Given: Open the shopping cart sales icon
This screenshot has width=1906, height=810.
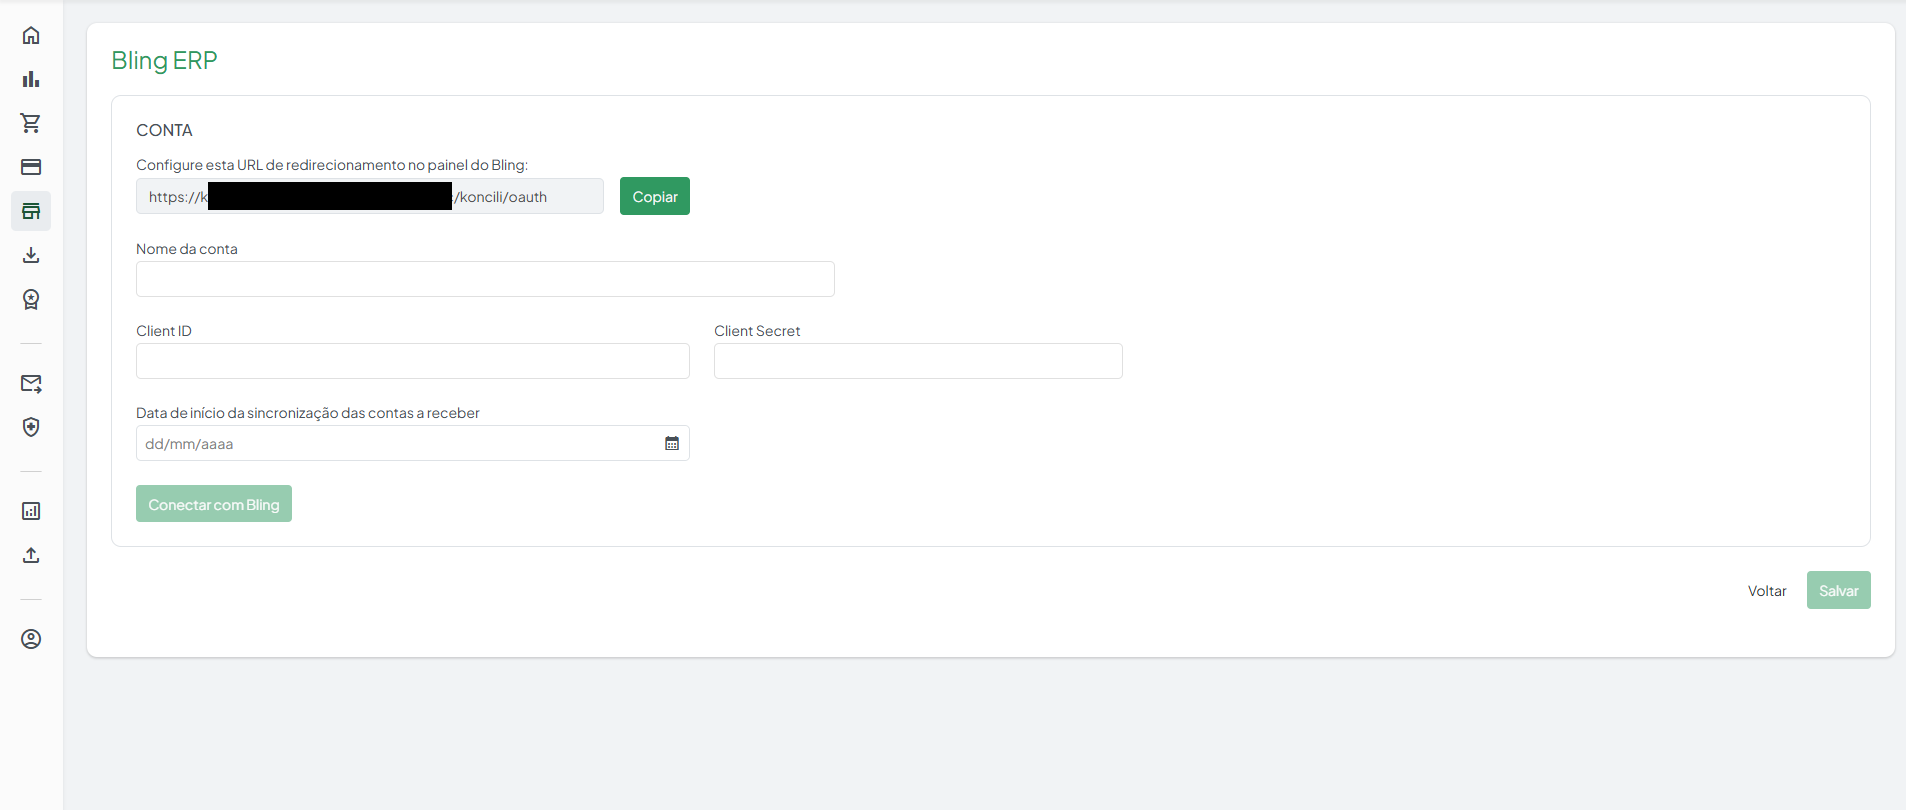Looking at the screenshot, I should [x=31, y=123].
